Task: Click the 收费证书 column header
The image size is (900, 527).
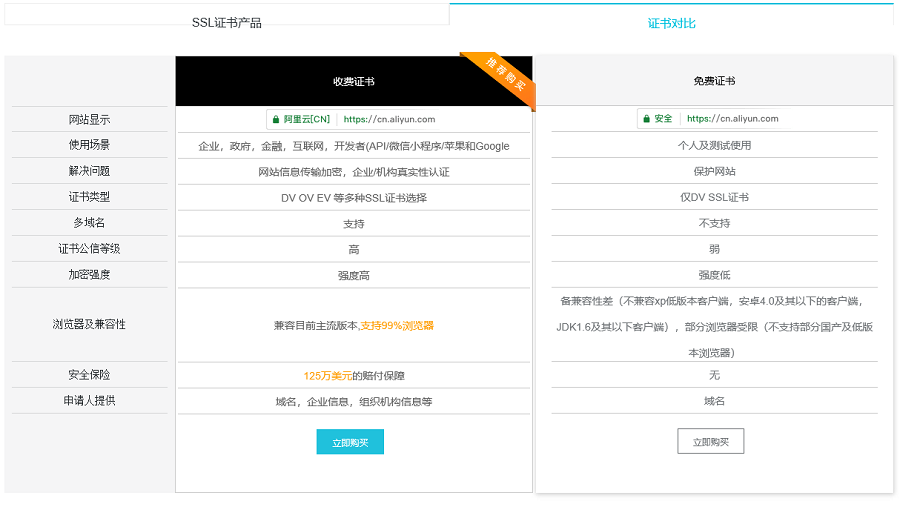Action: pyautogui.click(x=354, y=82)
